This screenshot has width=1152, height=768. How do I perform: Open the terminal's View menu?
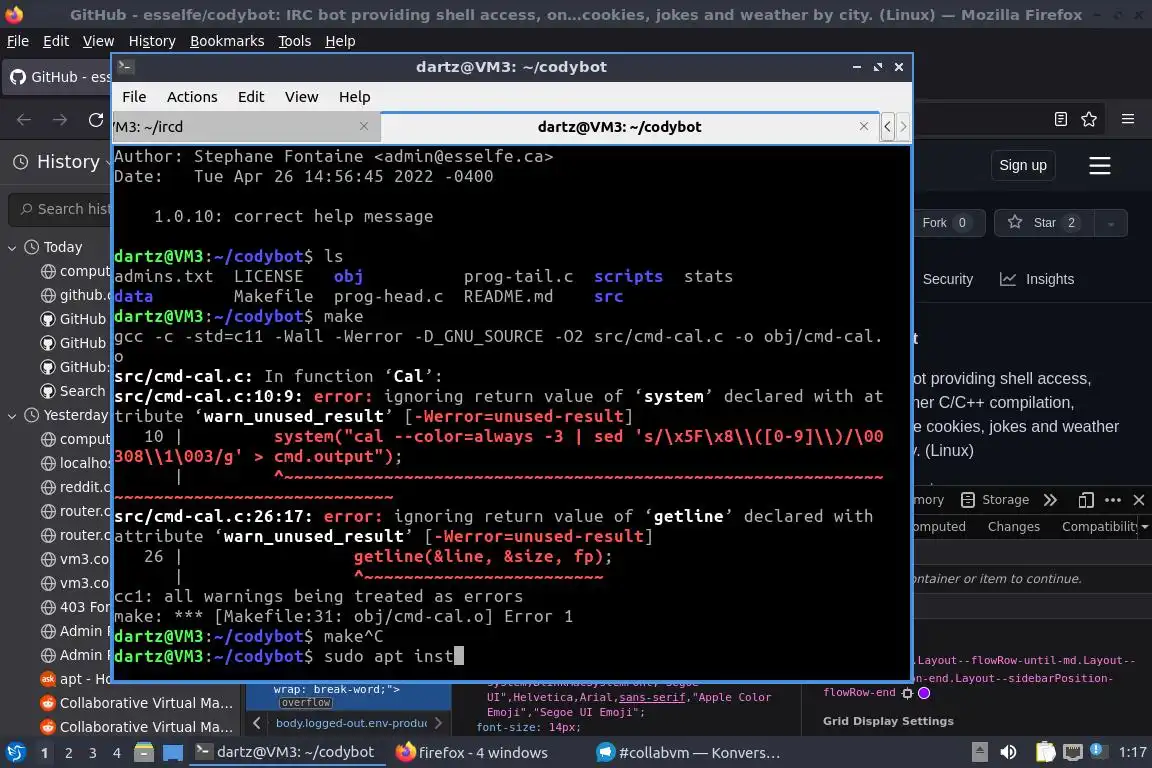pos(301,97)
